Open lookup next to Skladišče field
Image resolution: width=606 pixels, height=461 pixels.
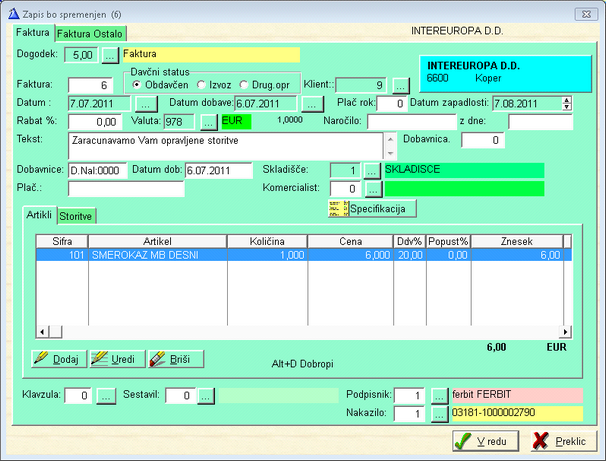click(372, 171)
